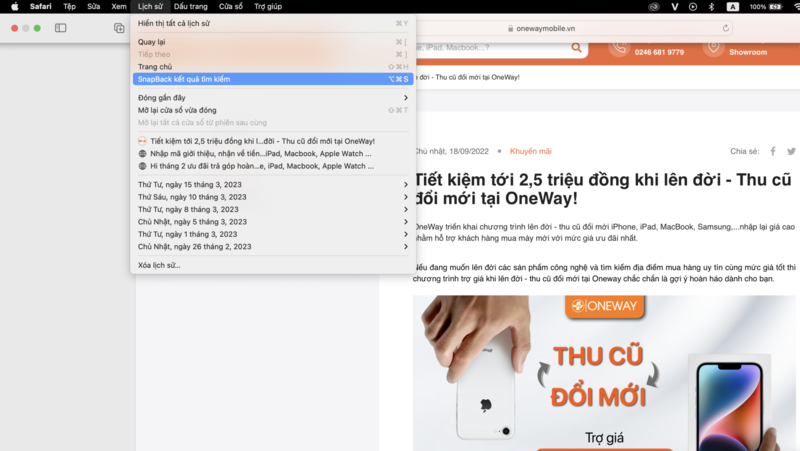Screen dimensions: 800x451
Task: Click the new tab group icon
Action: tap(119, 28)
